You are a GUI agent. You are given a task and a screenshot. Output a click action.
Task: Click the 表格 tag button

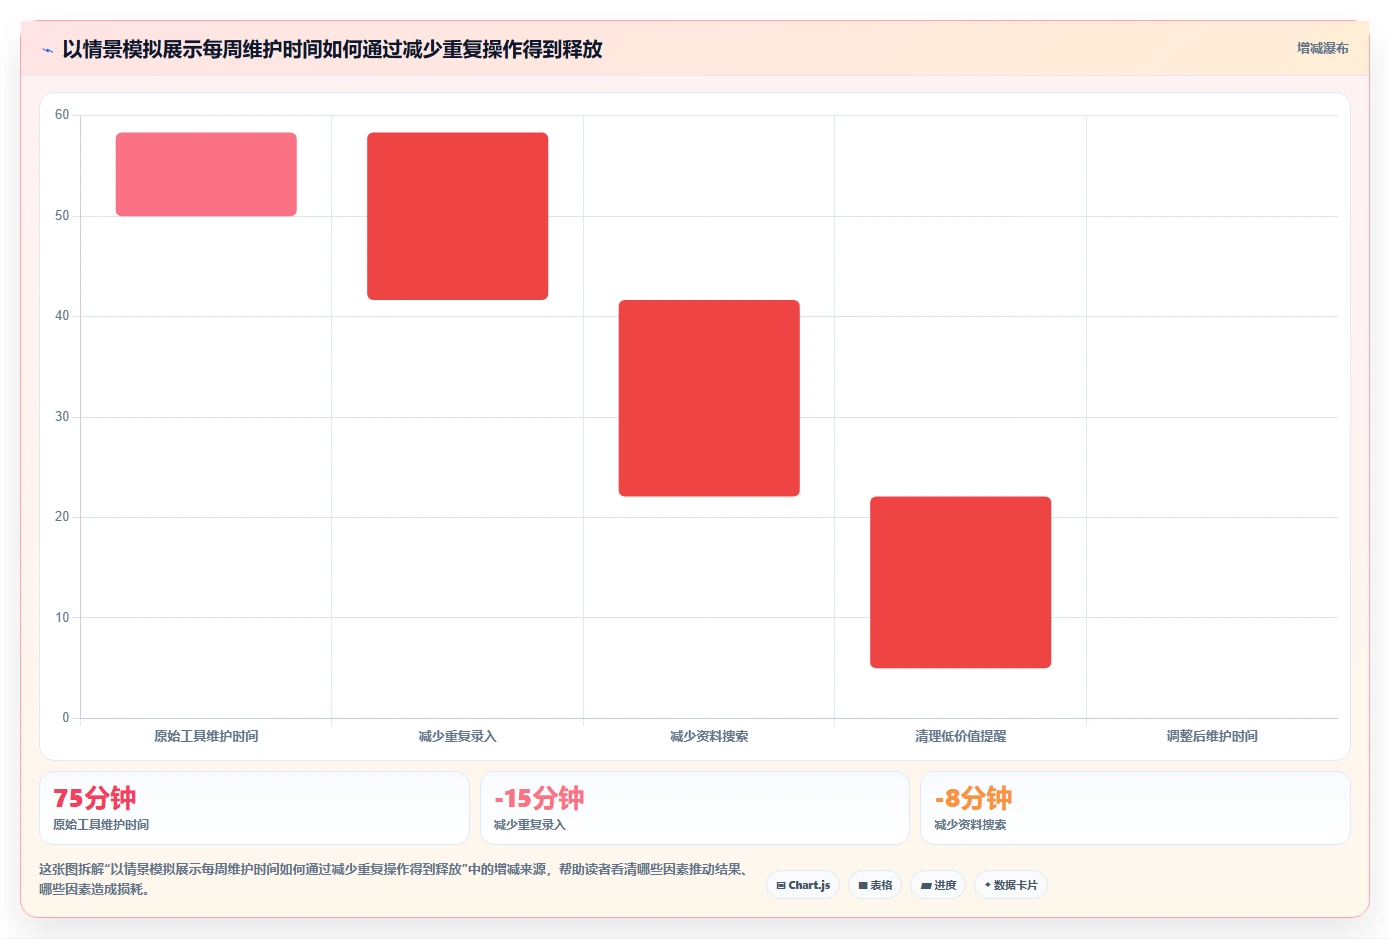pos(875,885)
